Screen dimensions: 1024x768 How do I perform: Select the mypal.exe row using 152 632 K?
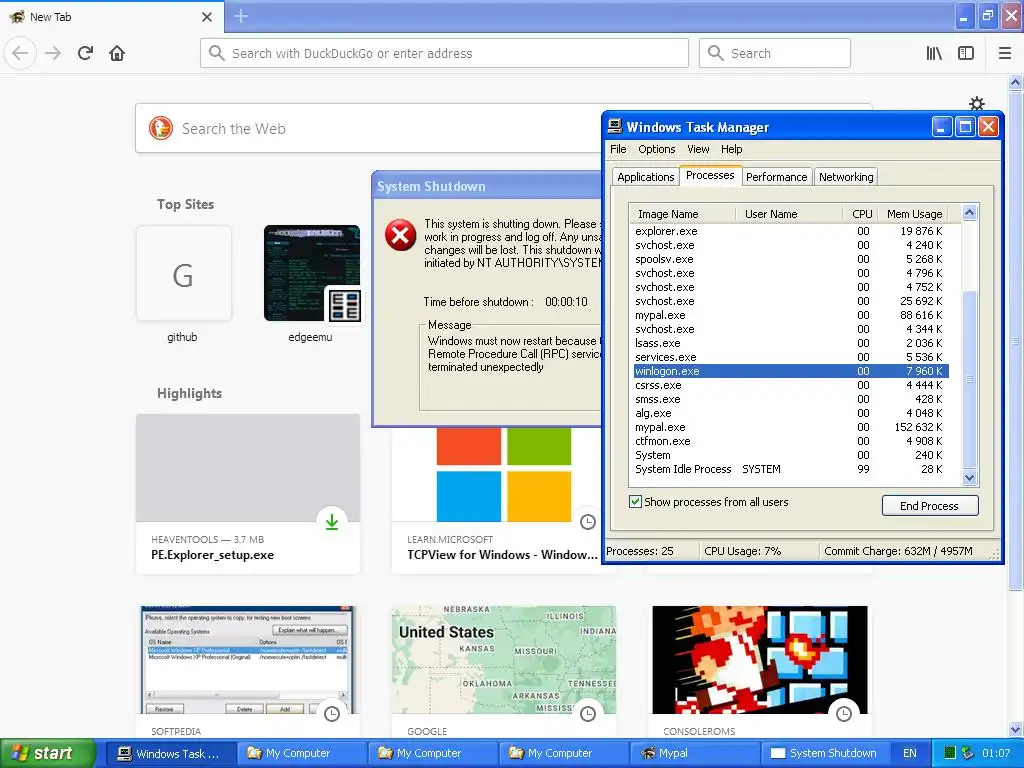[x=791, y=427]
